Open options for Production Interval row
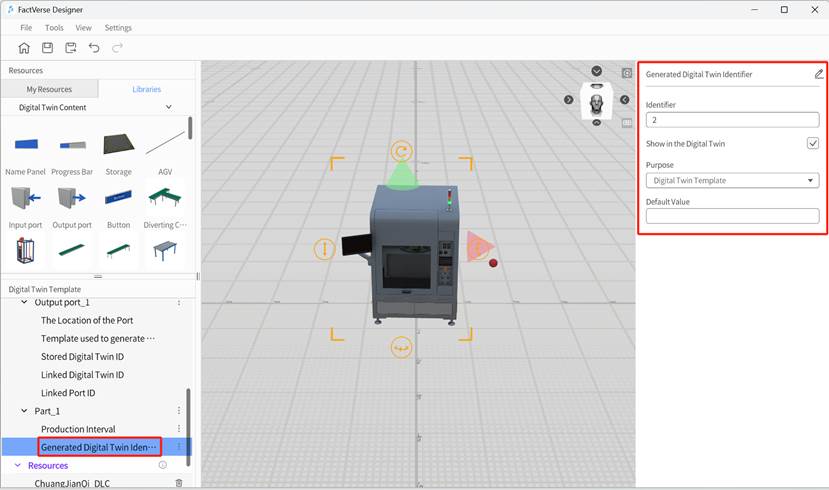The image size is (829, 490). pyautogui.click(x=179, y=429)
